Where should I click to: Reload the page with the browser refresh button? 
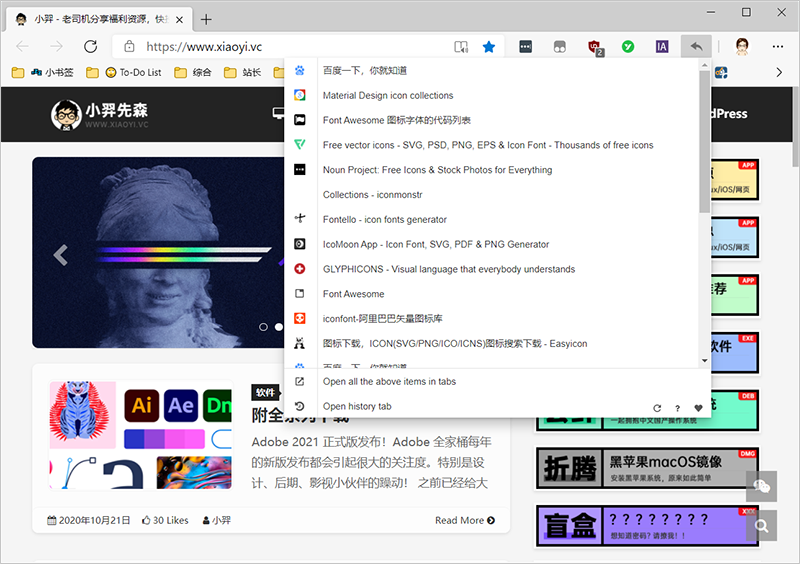[90, 46]
